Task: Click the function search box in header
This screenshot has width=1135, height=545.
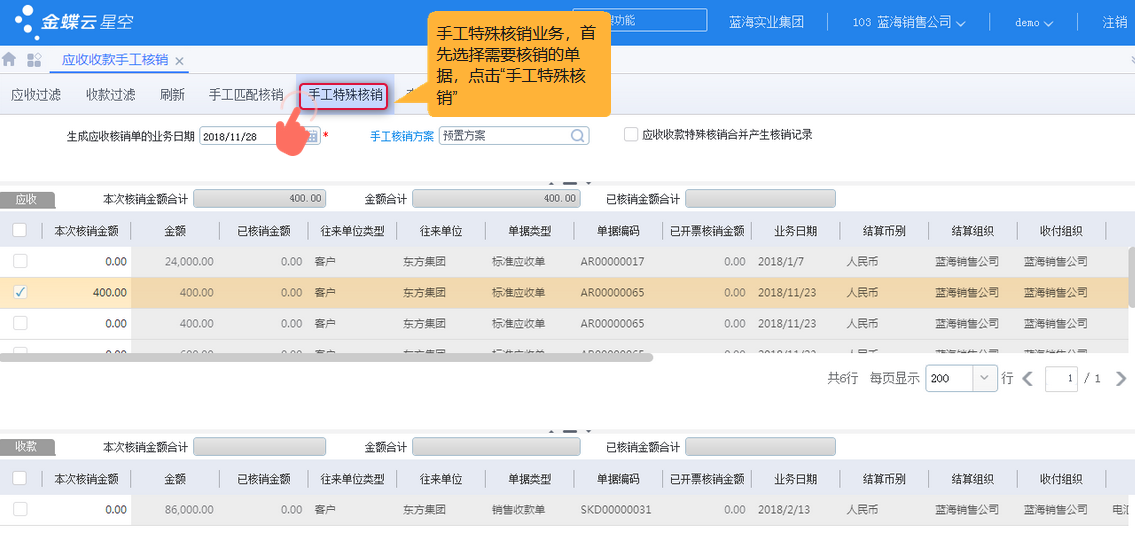Action: [x=639, y=20]
